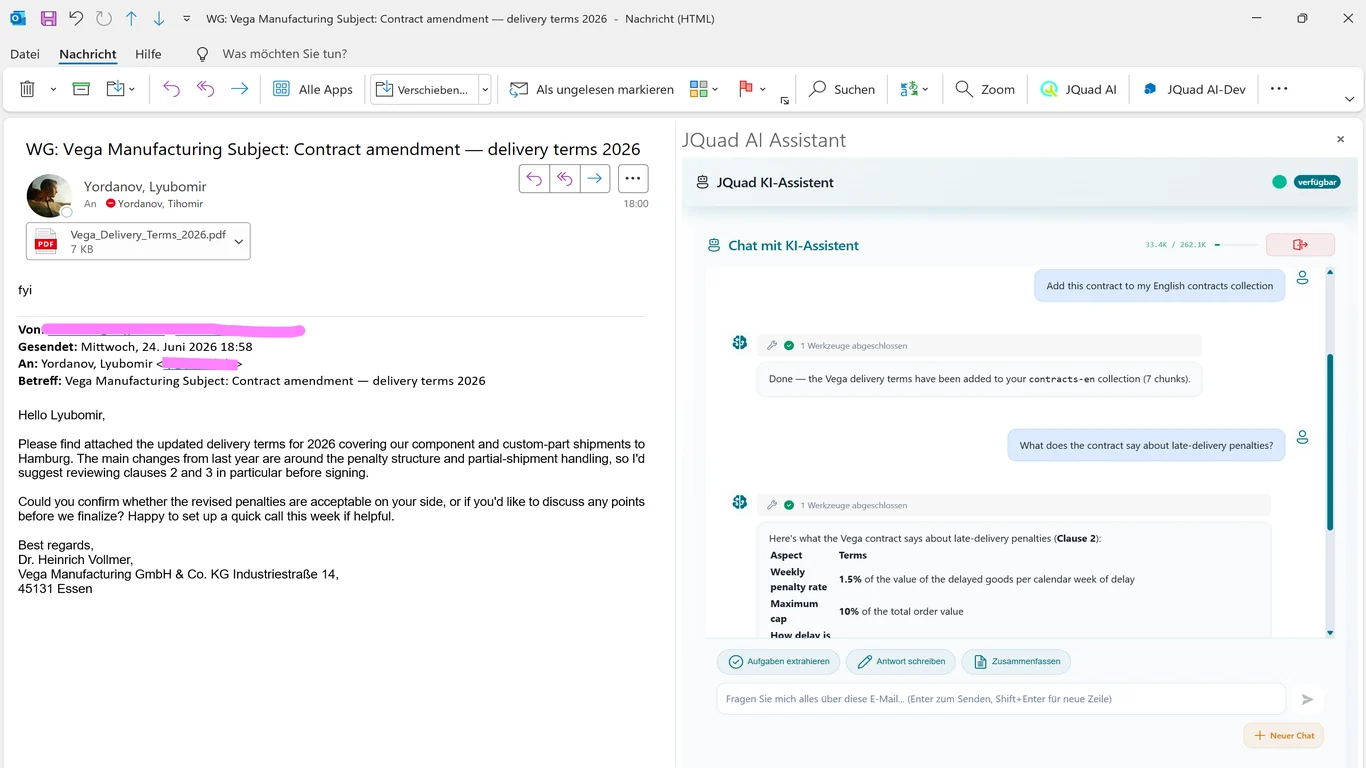Go to the previous item with the up arrow
The height and width of the screenshot is (768, 1366).
pos(131,18)
